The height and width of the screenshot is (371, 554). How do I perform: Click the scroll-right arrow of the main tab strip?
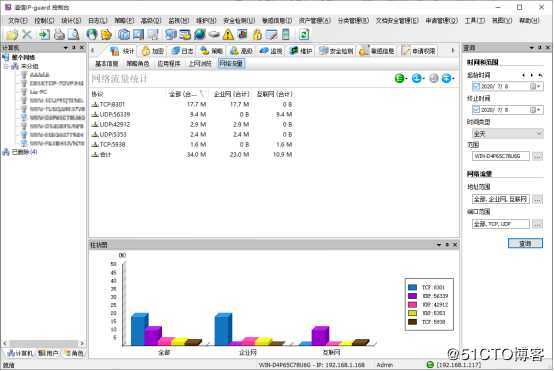pos(453,51)
